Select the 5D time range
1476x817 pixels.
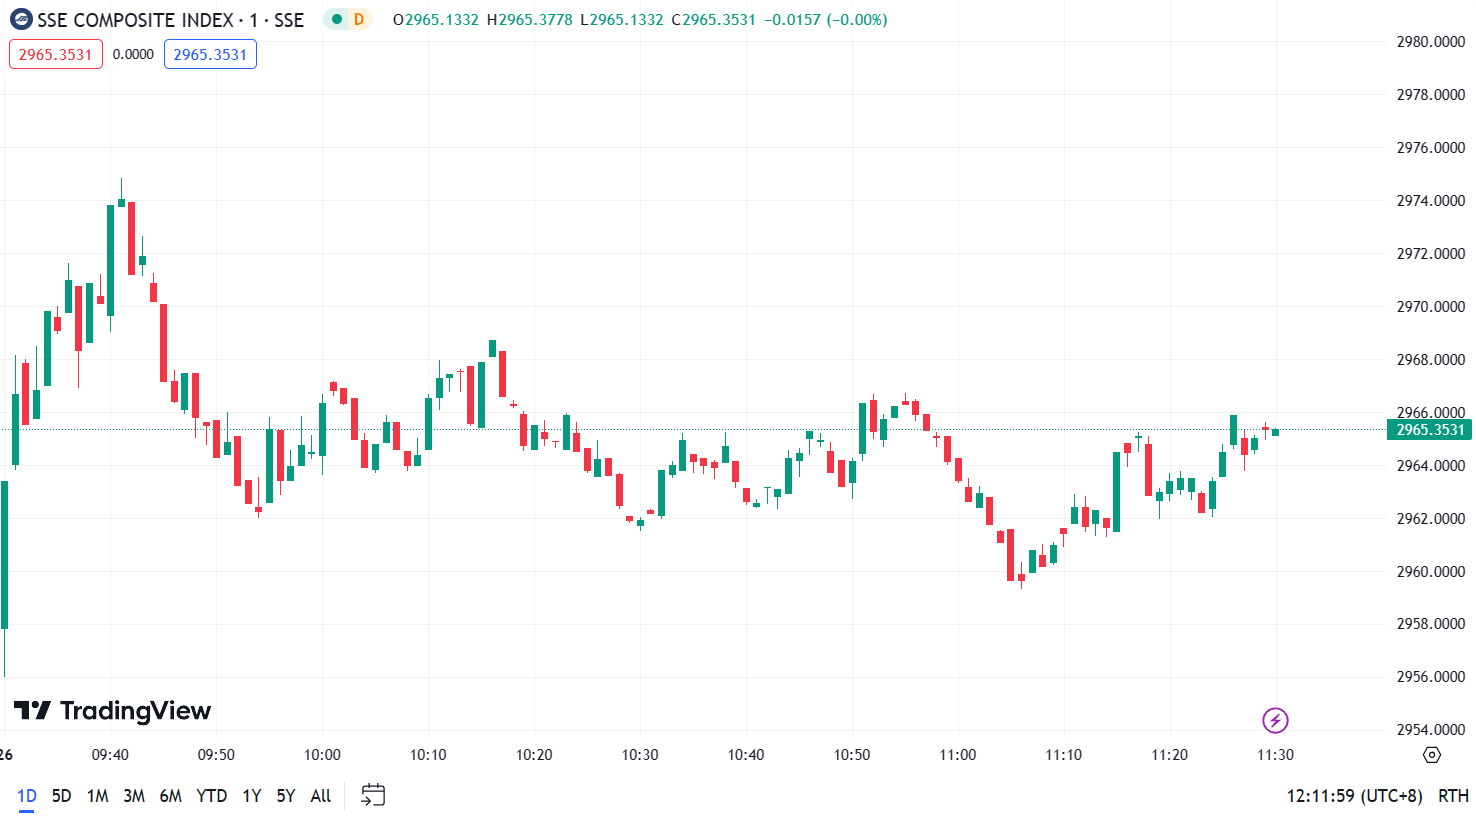(x=62, y=796)
